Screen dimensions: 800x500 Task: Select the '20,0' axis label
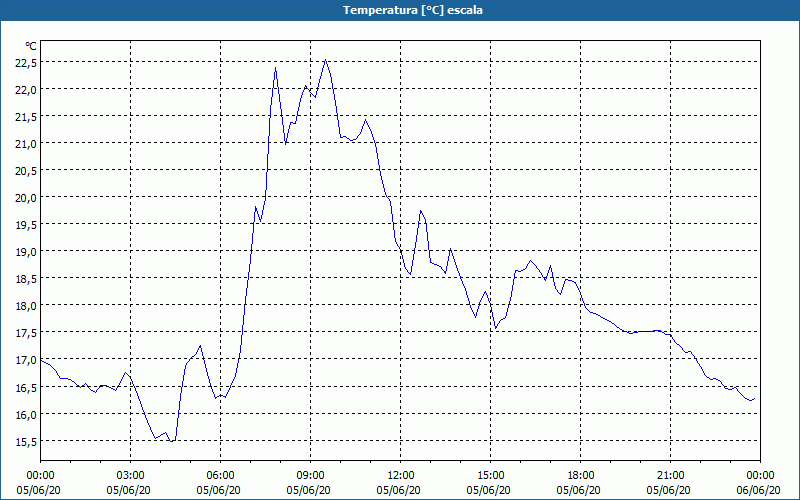(26, 198)
